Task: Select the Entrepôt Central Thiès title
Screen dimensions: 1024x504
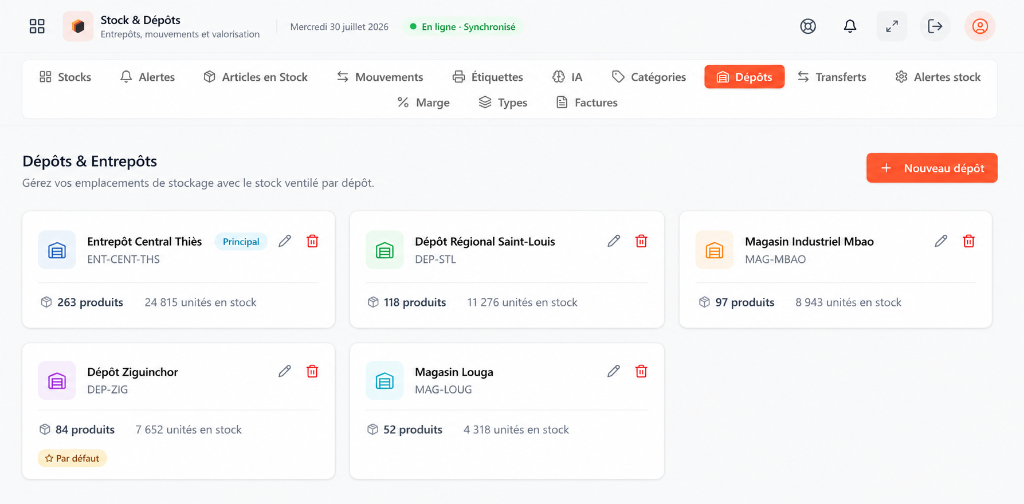Action: click(145, 242)
